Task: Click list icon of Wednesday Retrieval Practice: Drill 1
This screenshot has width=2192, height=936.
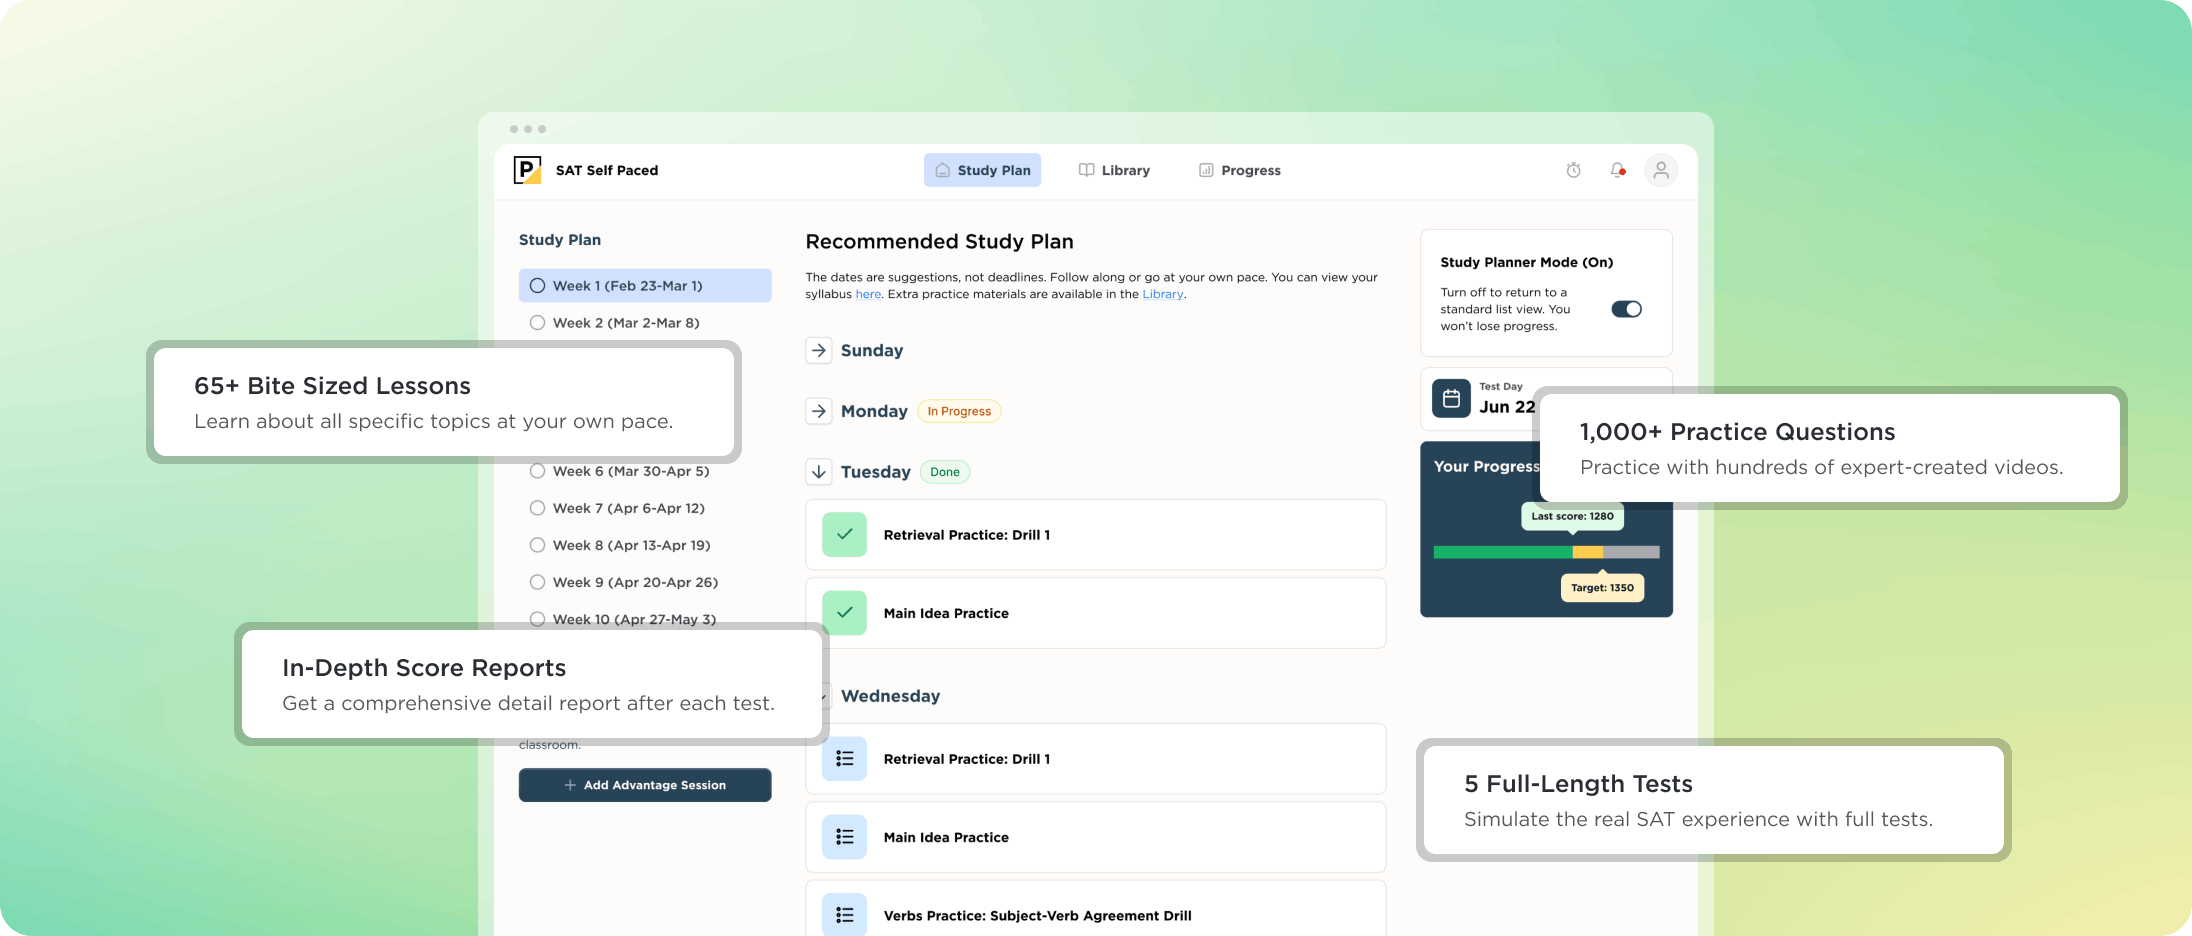Action: coord(844,759)
